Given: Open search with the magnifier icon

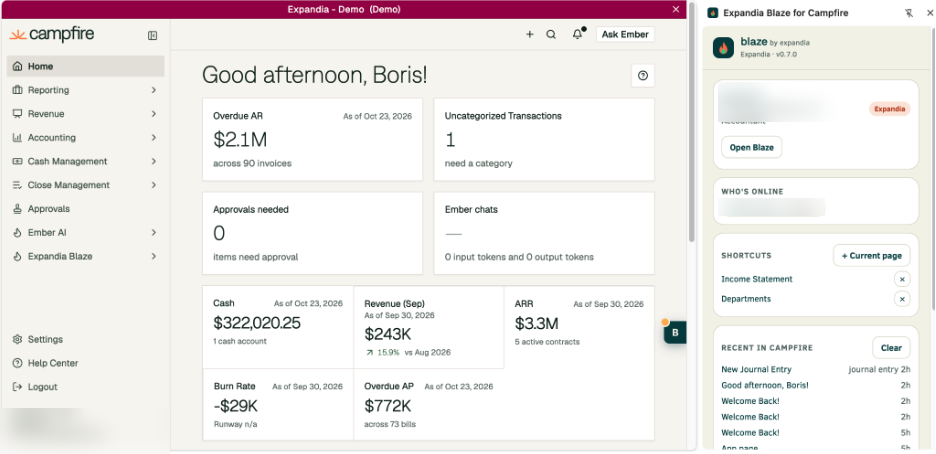Looking at the screenshot, I should click(x=551, y=35).
